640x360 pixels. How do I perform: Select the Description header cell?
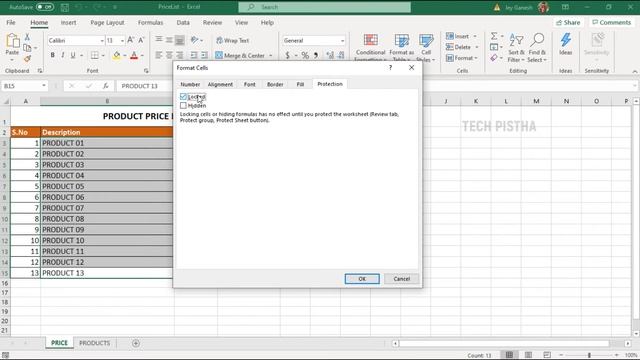tap(107, 132)
